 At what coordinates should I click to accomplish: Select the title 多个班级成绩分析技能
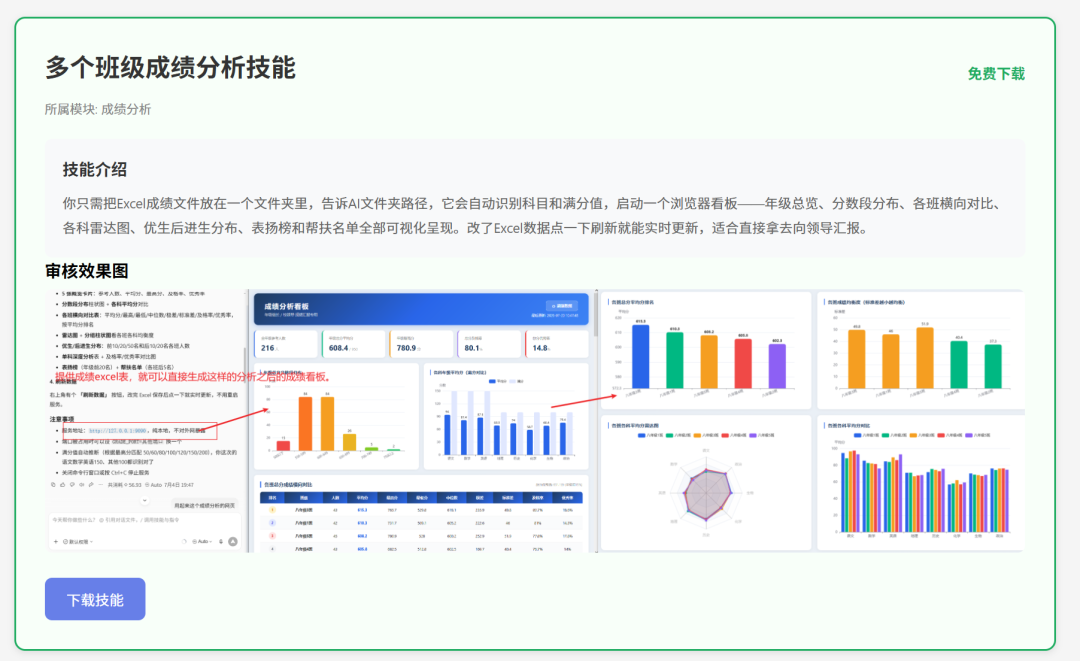170,67
